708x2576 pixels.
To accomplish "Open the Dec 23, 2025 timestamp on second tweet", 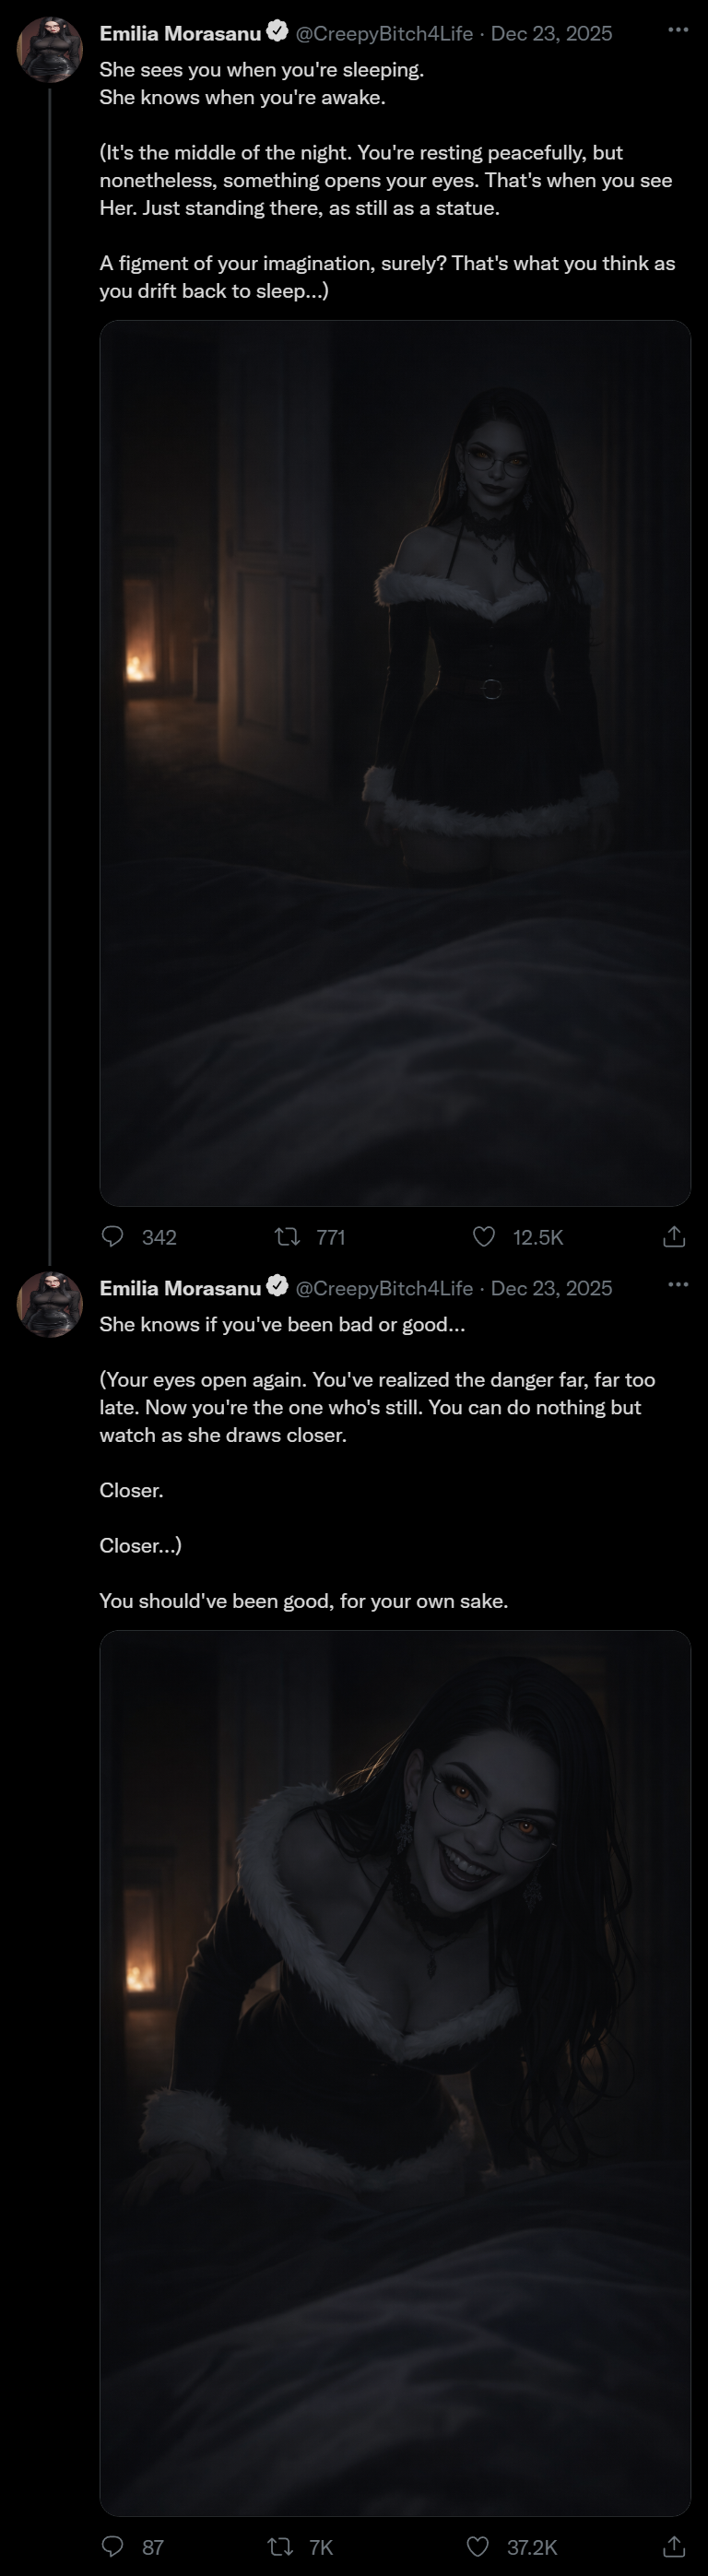I will [x=551, y=1288].
